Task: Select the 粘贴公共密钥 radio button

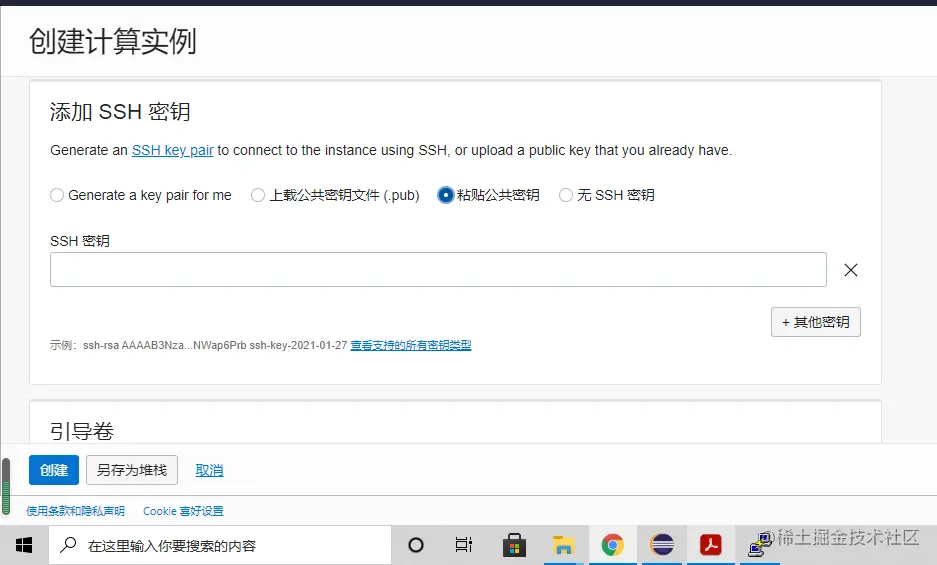Action: coord(446,195)
